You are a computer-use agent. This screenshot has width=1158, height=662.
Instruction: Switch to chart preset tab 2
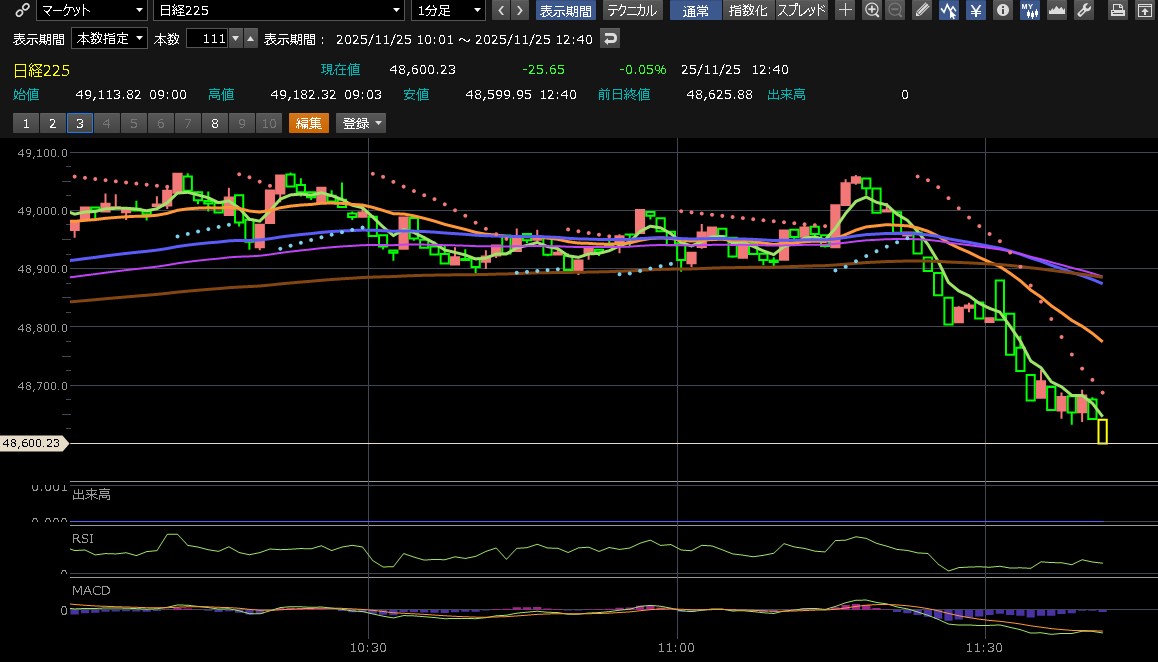(x=52, y=123)
